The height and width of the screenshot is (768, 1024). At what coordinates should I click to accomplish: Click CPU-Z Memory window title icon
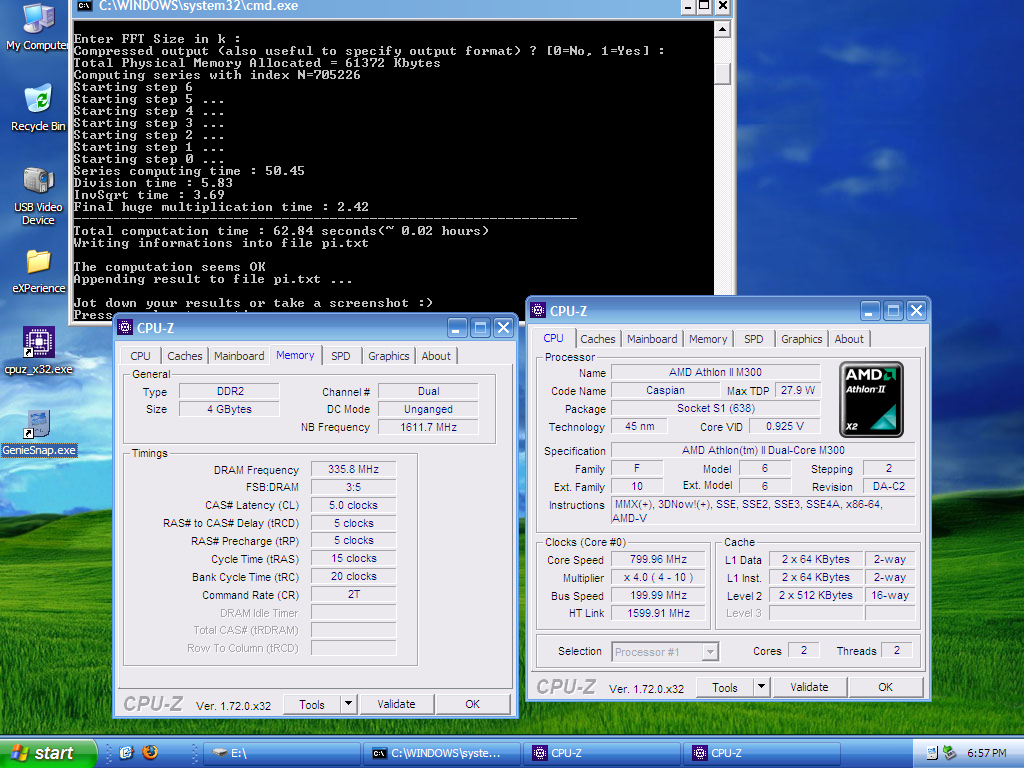pyautogui.click(x=125, y=327)
